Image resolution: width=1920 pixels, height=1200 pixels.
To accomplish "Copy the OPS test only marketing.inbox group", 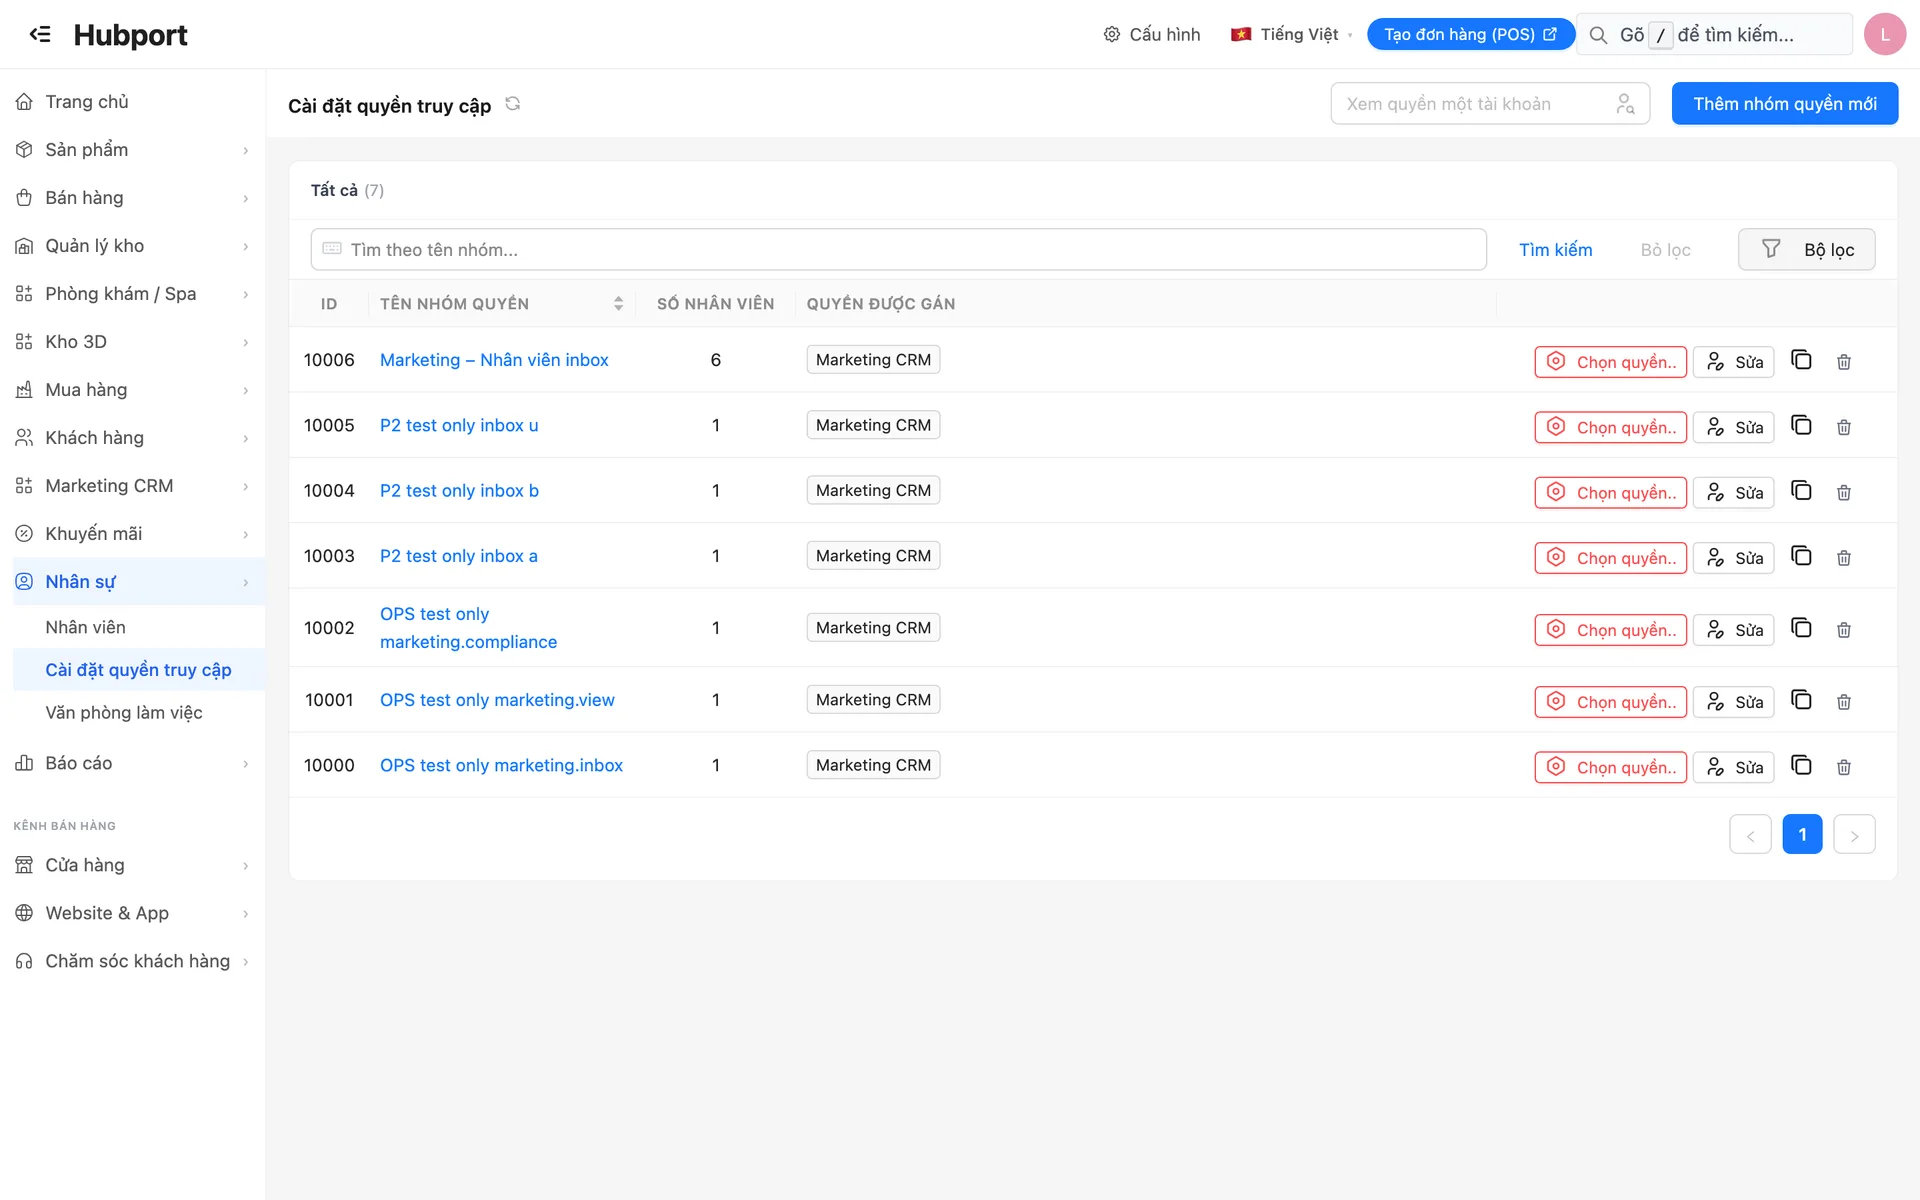I will 1801,765.
